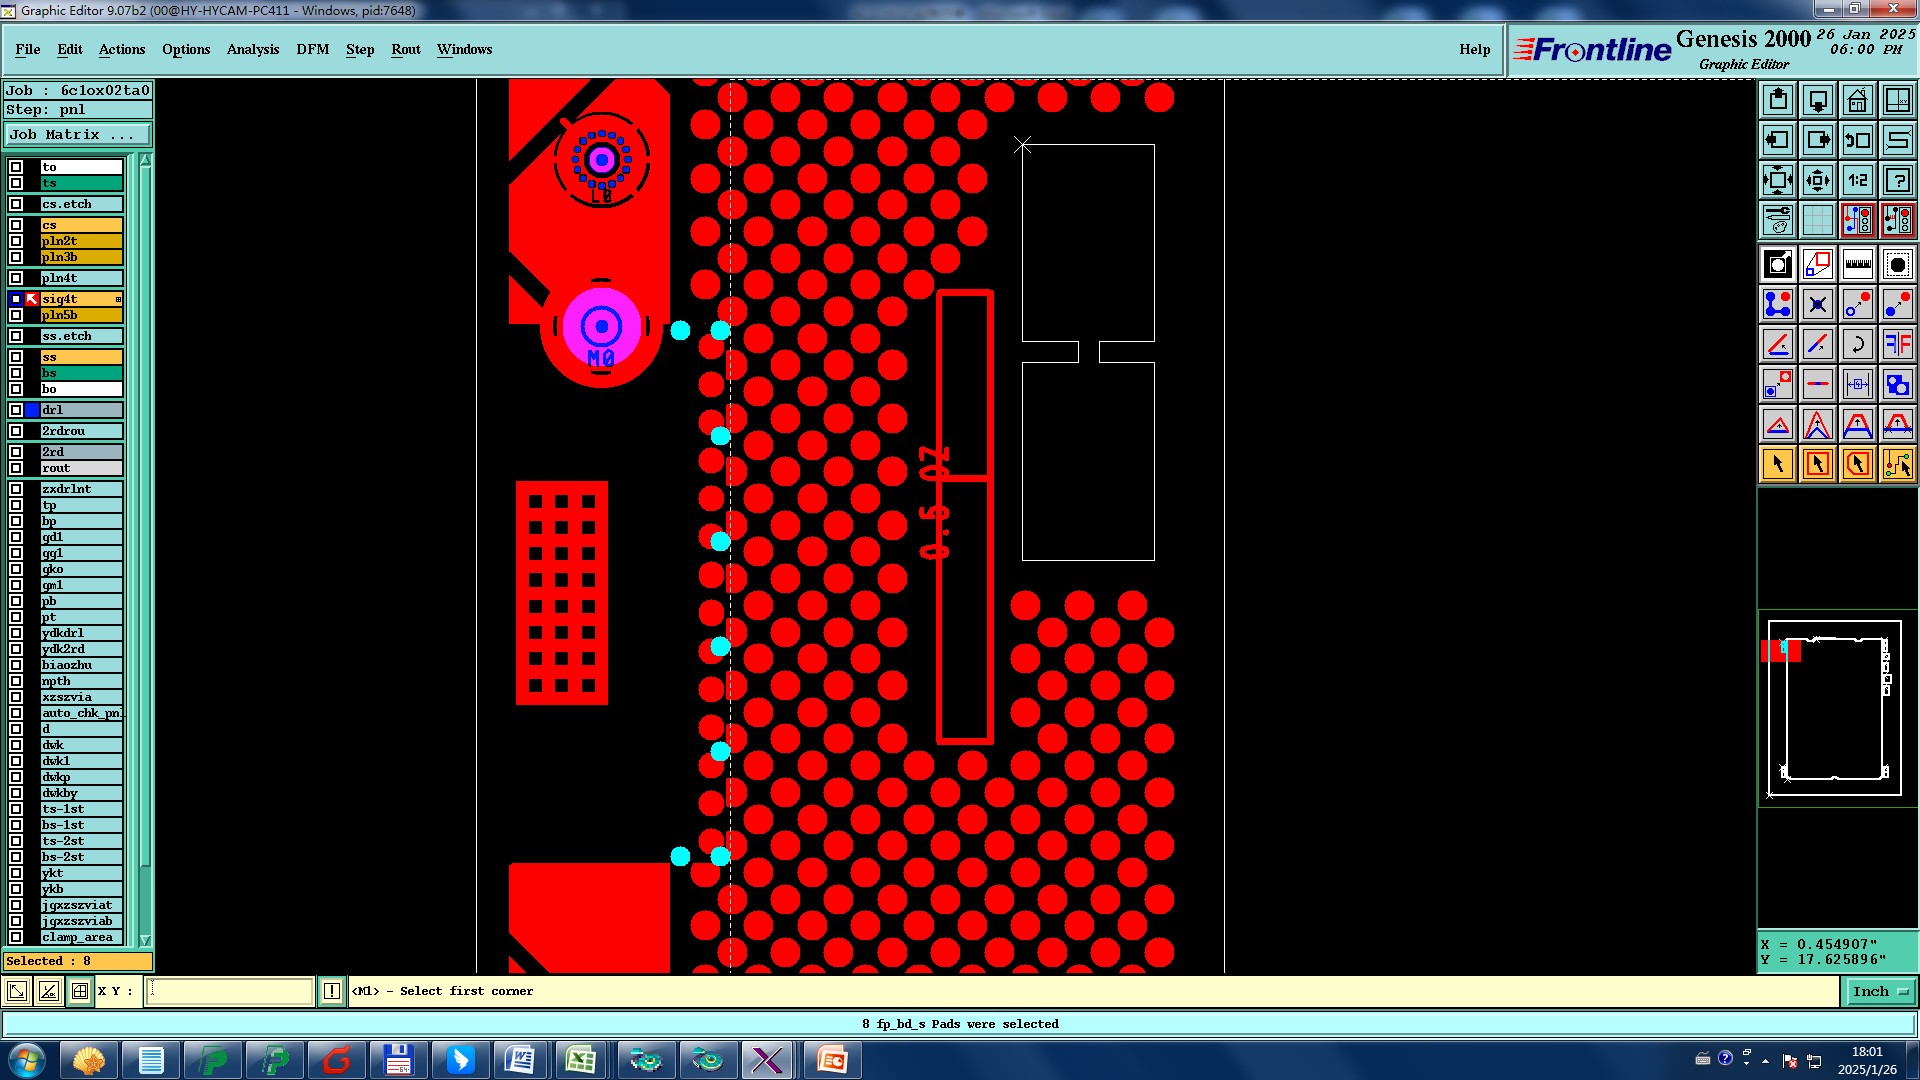1920x1080 pixels.
Task: Open the ruler measurement tool
Action: [1857, 264]
